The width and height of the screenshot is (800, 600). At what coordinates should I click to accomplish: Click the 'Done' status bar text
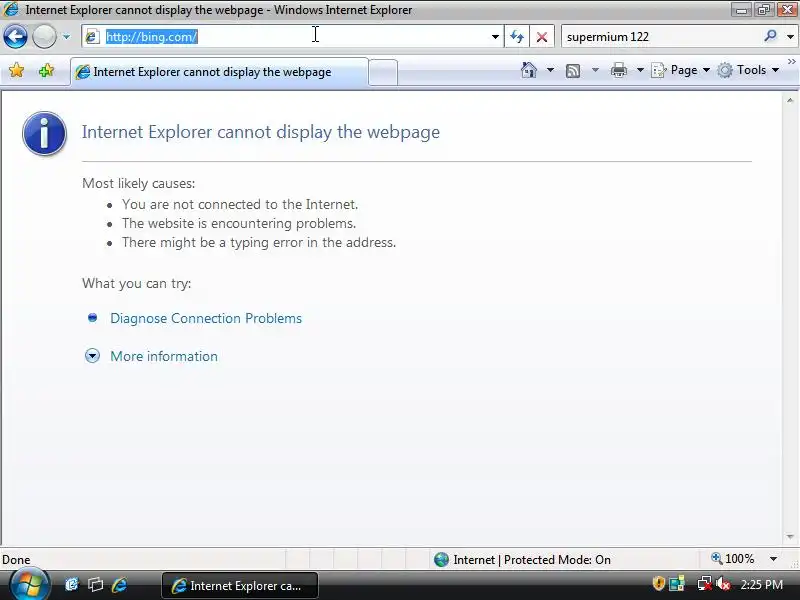(16, 560)
